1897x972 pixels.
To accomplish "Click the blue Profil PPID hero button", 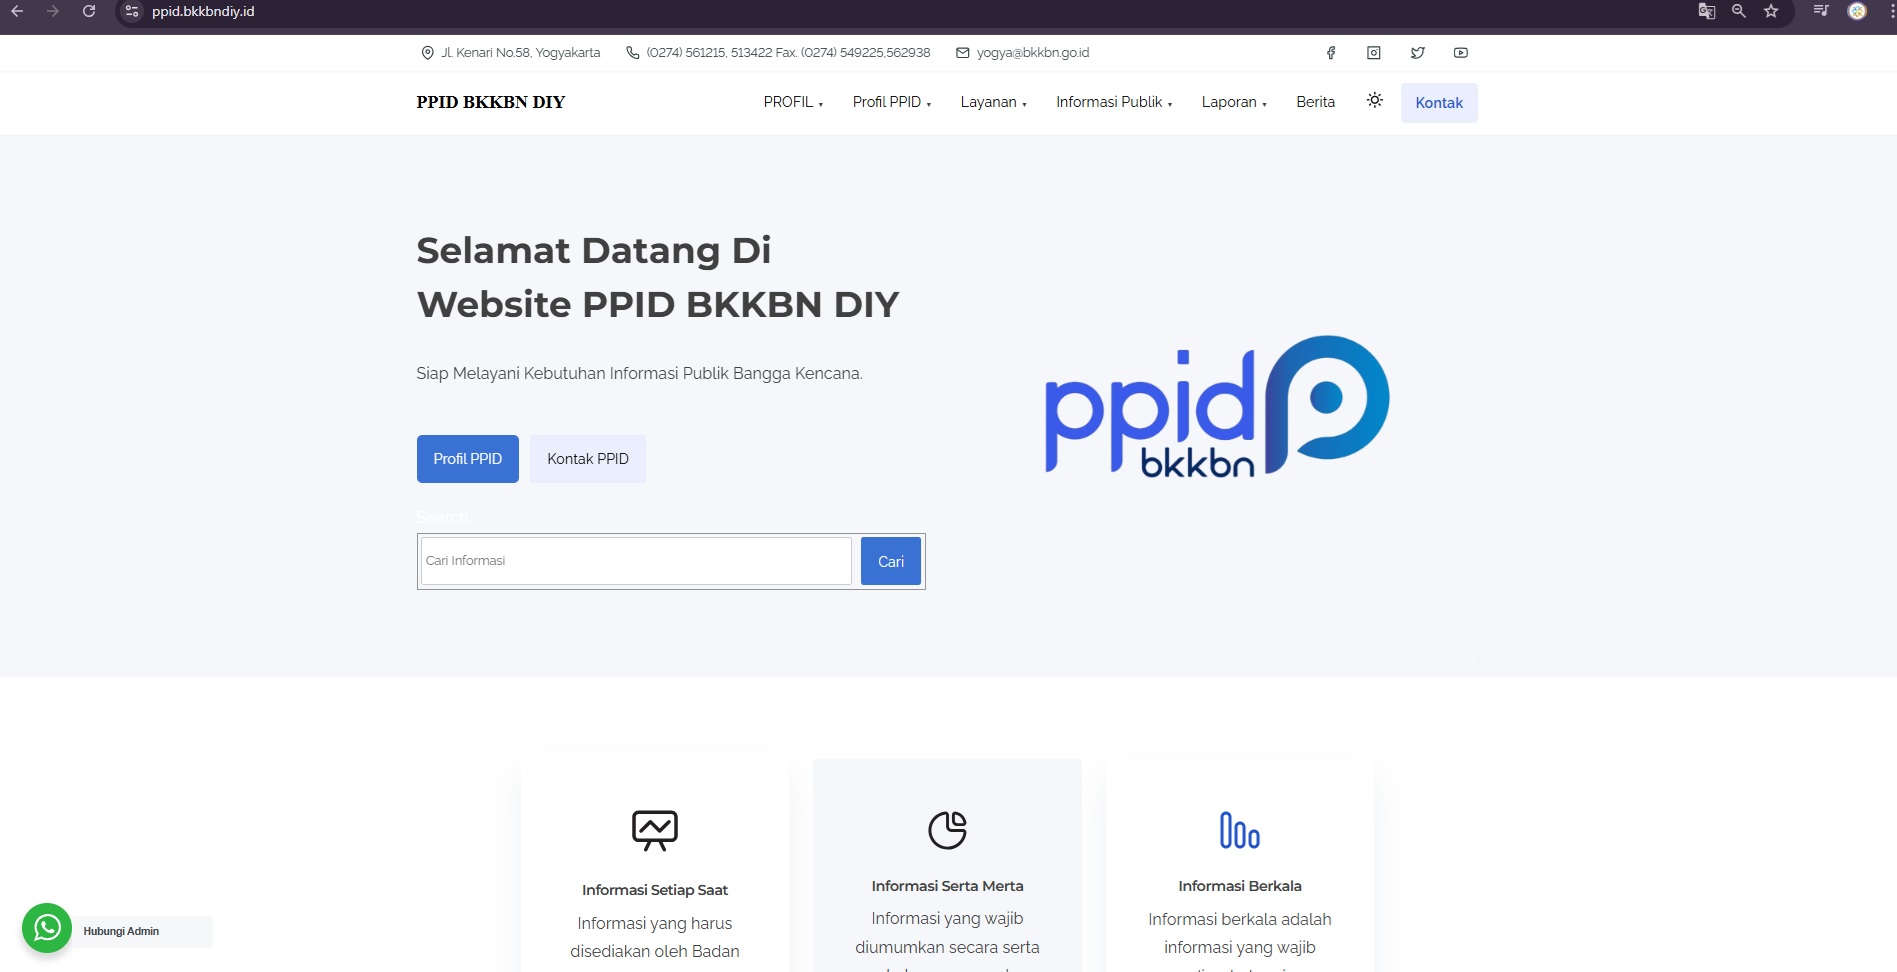I will [468, 459].
